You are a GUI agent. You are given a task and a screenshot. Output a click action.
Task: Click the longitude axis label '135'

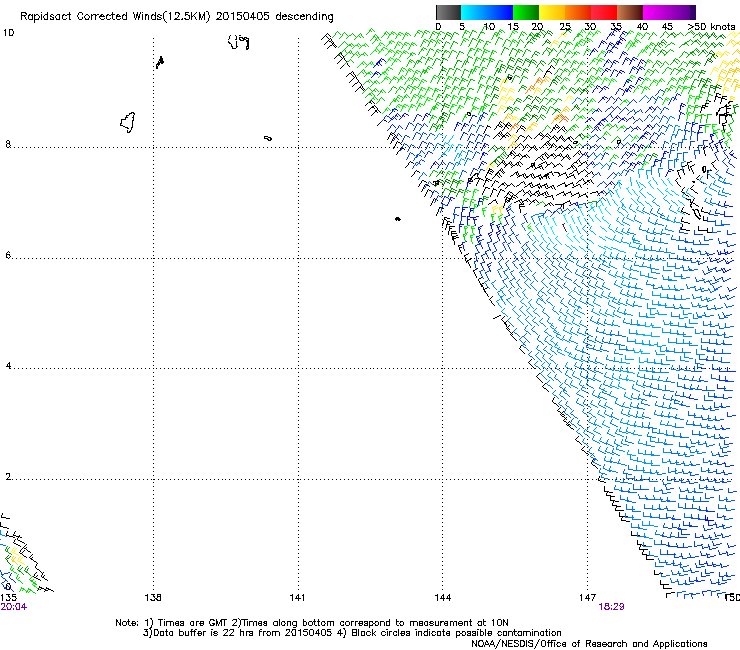click(9, 598)
